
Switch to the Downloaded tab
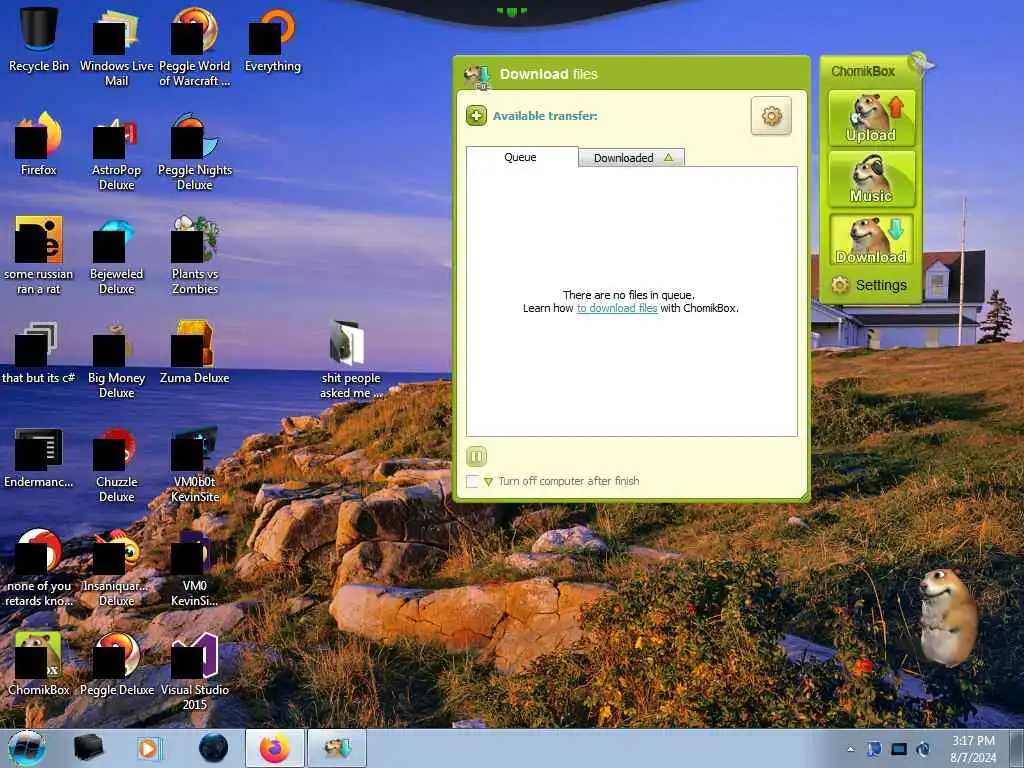point(632,157)
